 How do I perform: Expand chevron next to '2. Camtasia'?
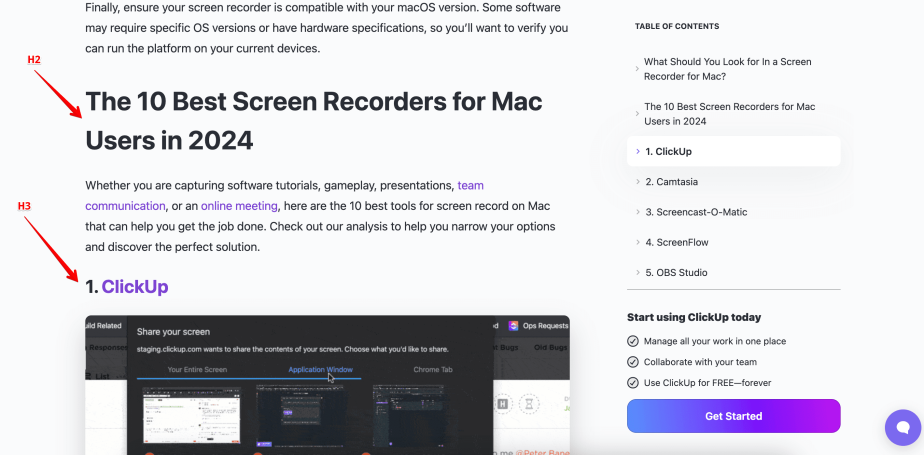coord(637,182)
